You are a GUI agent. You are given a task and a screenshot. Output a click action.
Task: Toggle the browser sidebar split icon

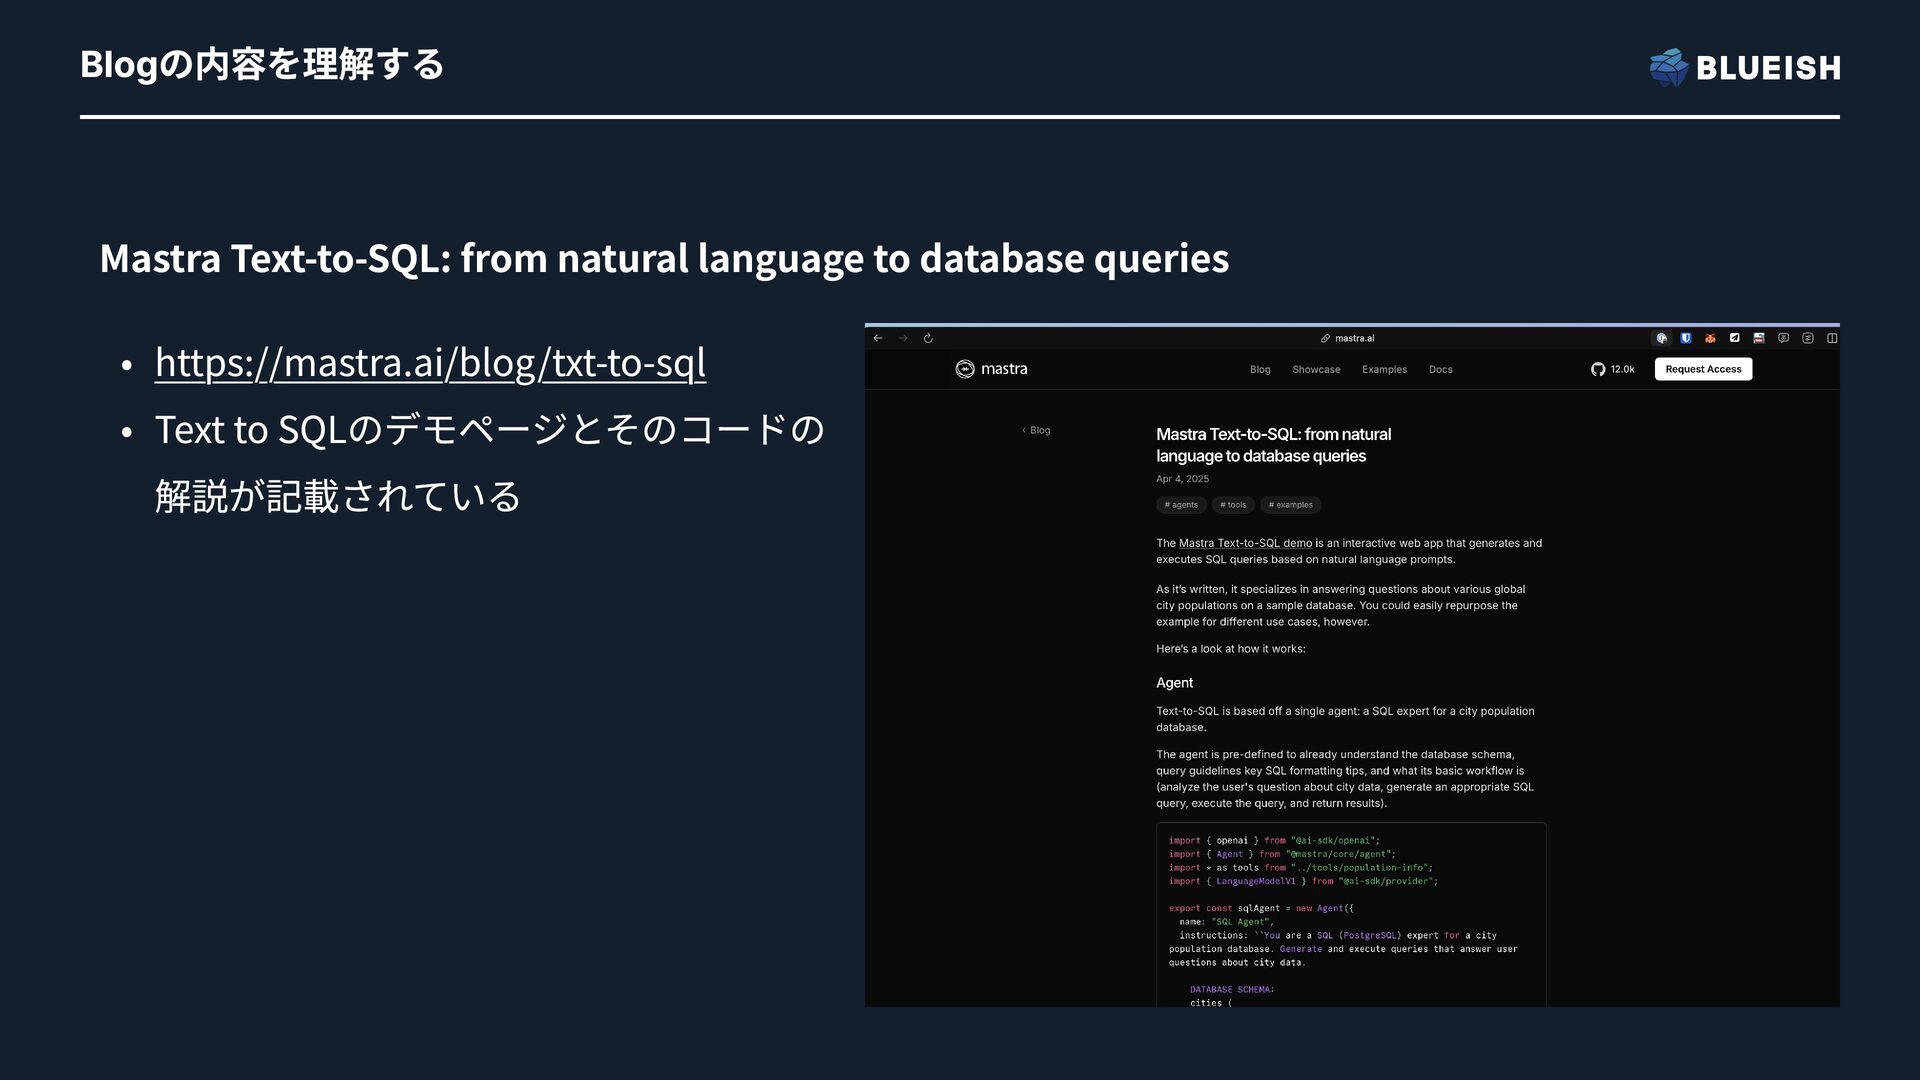pos(1832,338)
